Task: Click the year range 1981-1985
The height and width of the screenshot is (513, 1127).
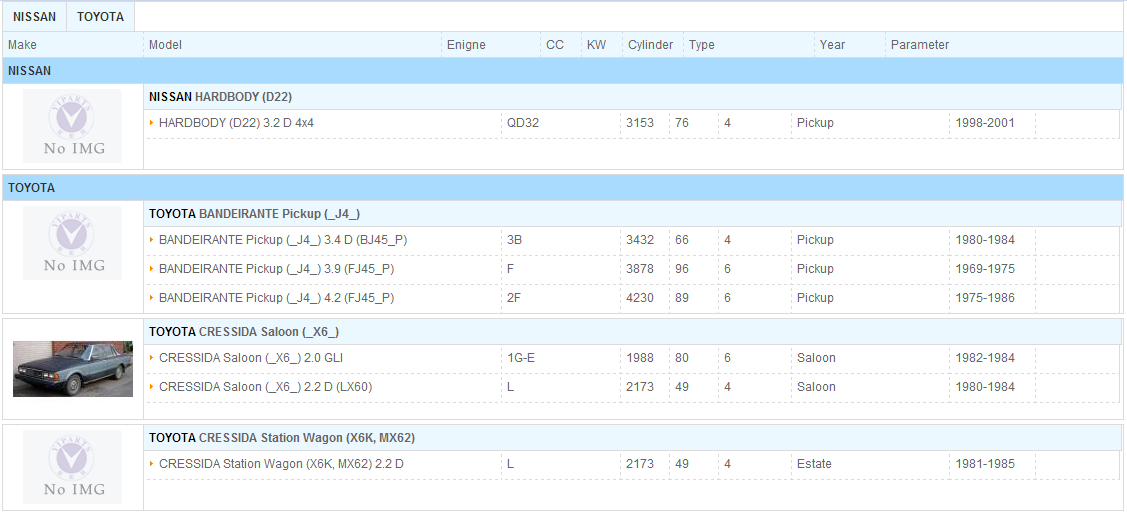Action: point(985,464)
